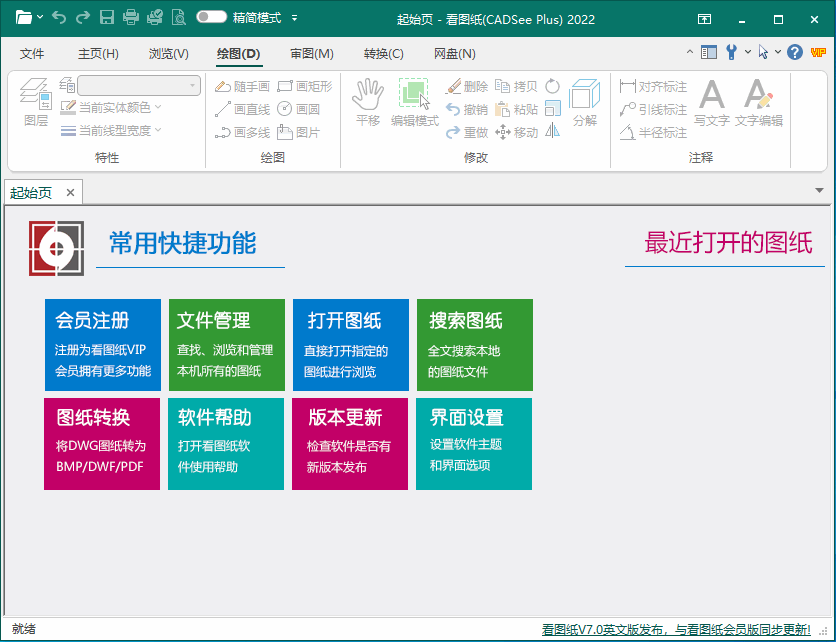Activate the 平移 pan hand tool
The image size is (836, 642).
[368, 102]
